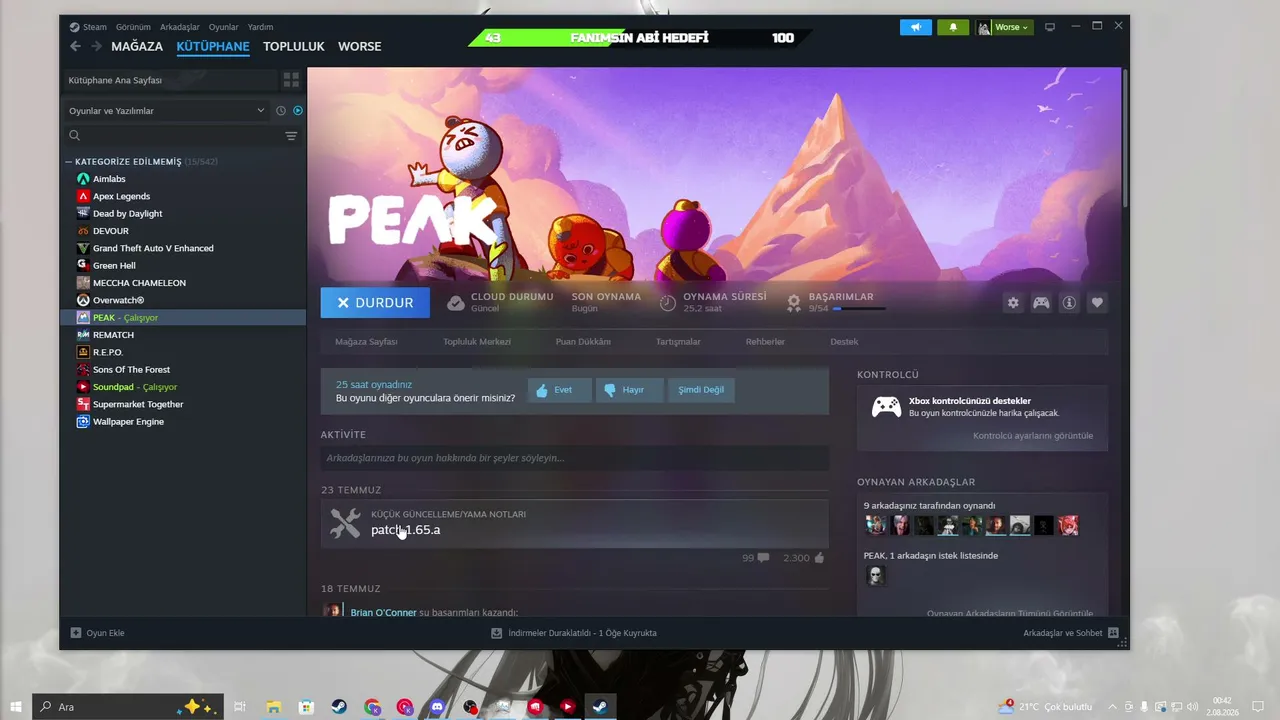Click the Overwatch game icon
This screenshot has height=720, width=1280.
(x=83, y=300)
